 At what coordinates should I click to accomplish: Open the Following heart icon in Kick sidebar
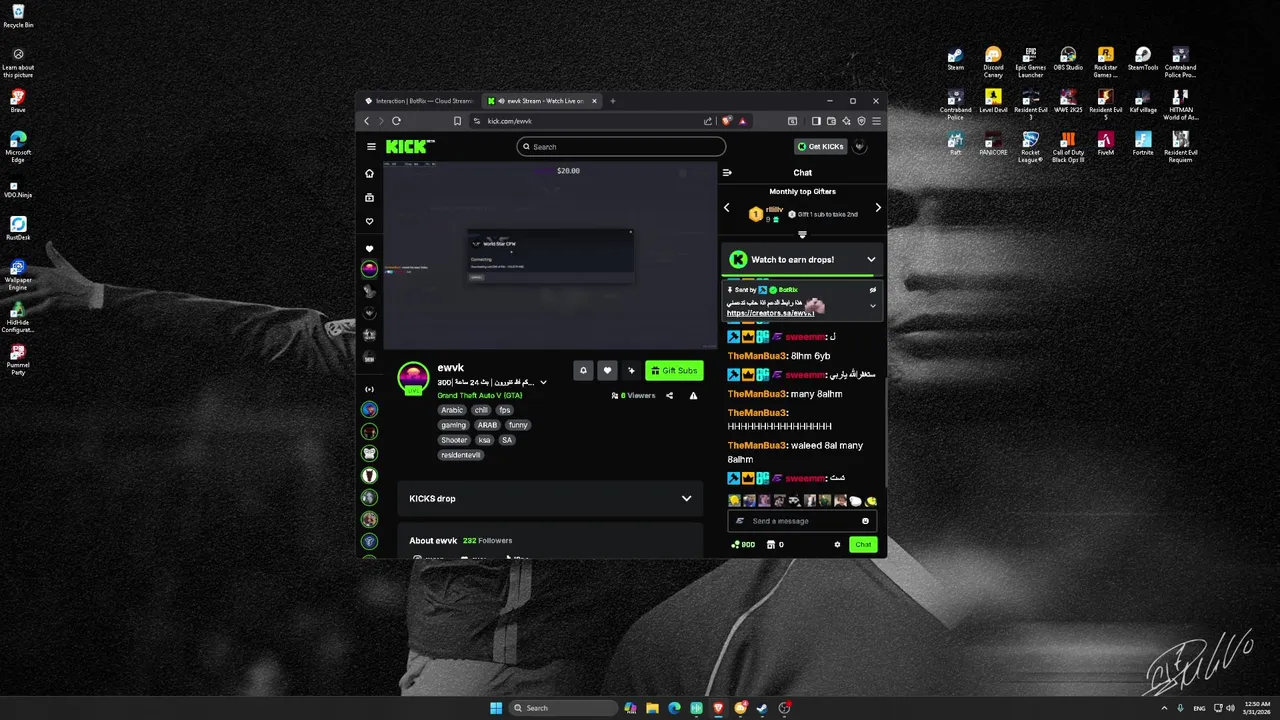(x=369, y=221)
